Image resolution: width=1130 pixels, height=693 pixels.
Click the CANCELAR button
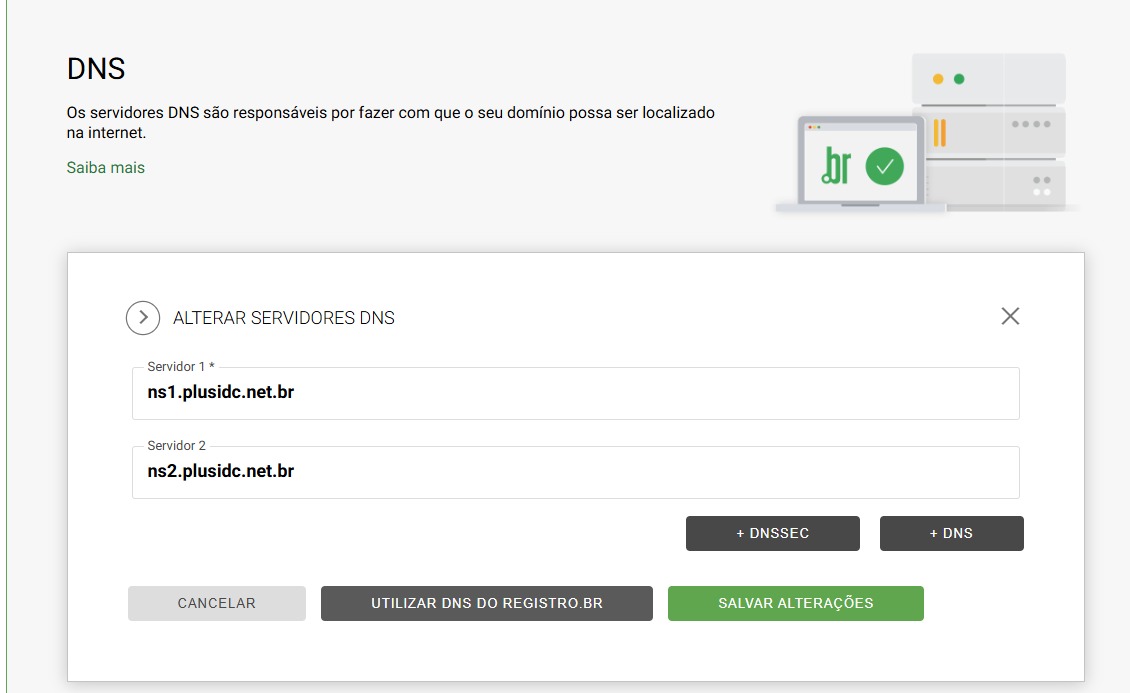[x=217, y=603]
